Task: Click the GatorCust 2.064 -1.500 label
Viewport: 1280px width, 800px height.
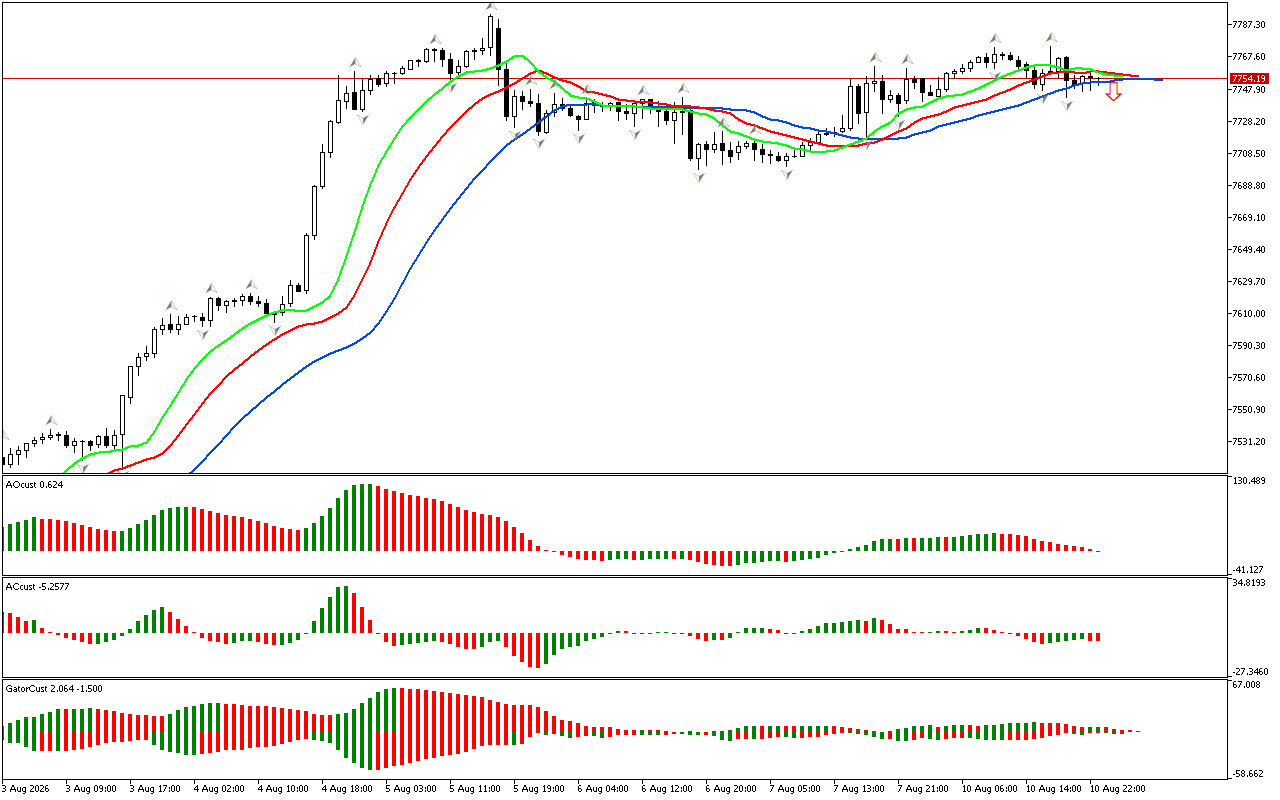Action: (54, 689)
